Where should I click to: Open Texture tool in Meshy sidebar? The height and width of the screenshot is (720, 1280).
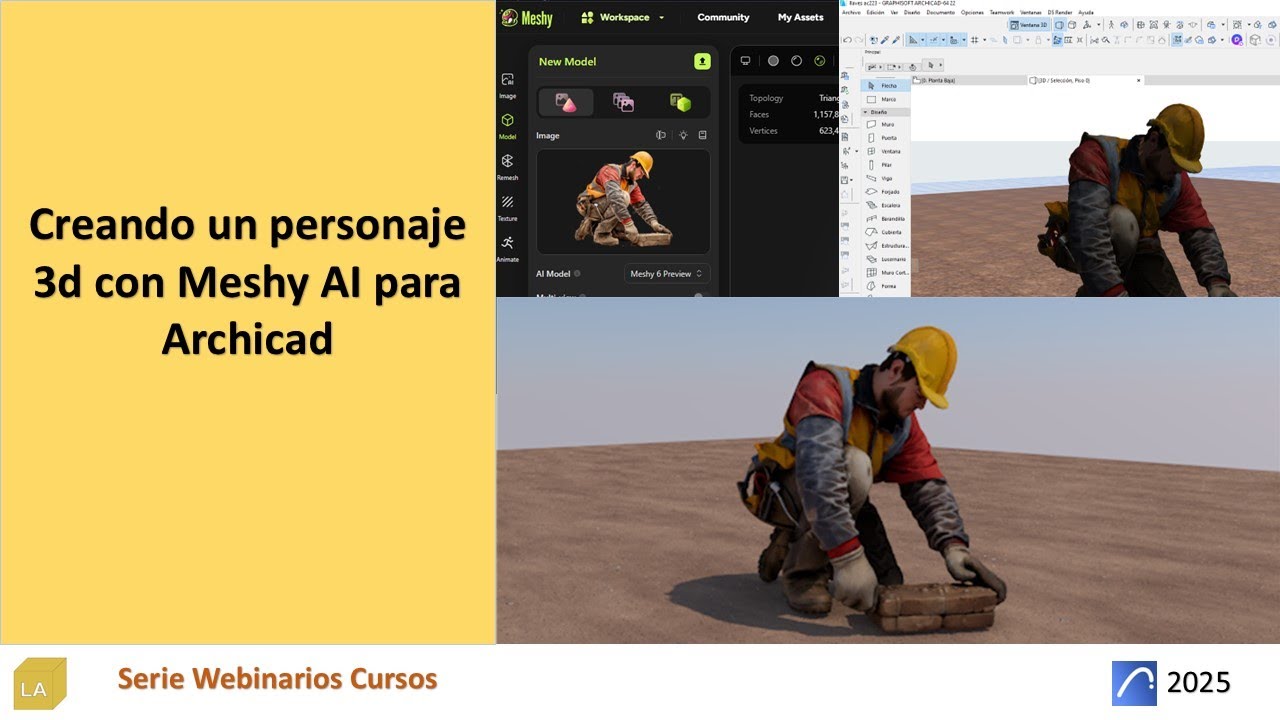pos(508,208)
